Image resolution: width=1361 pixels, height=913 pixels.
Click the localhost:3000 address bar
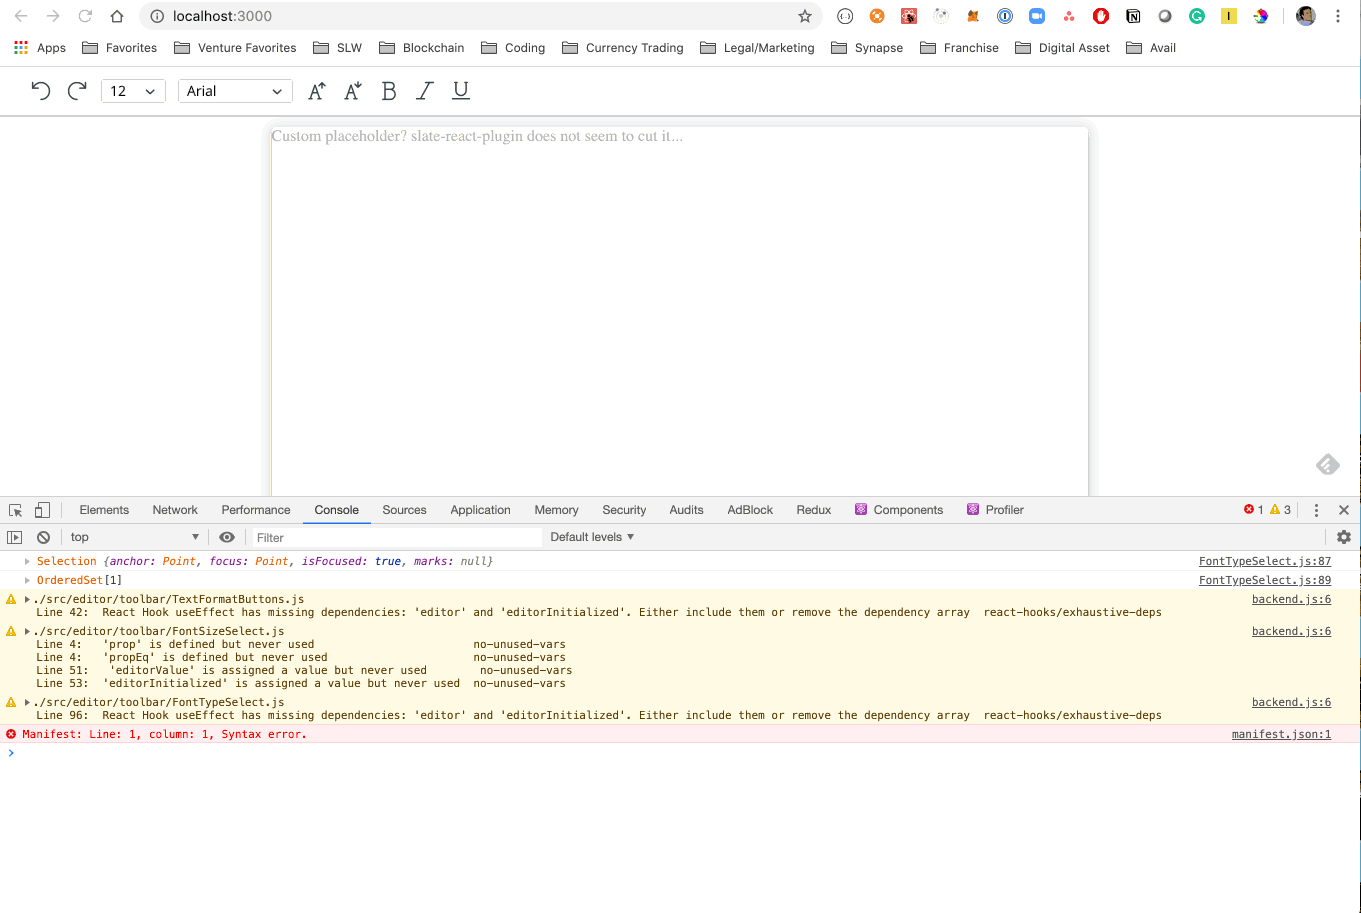[480, 16]
